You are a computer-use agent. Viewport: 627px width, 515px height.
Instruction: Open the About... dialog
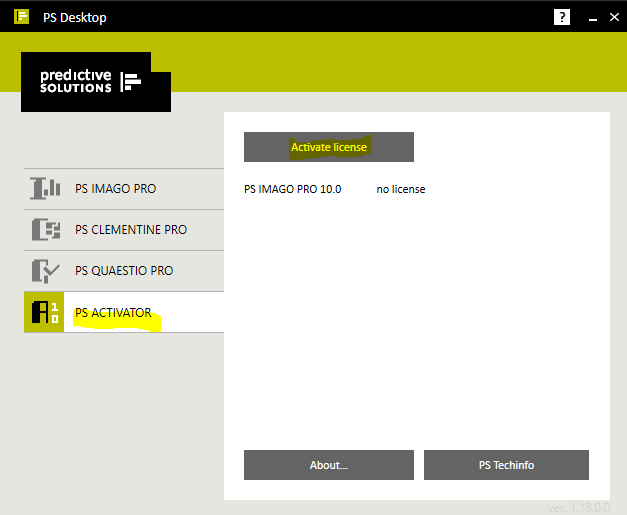pos(329,465)
